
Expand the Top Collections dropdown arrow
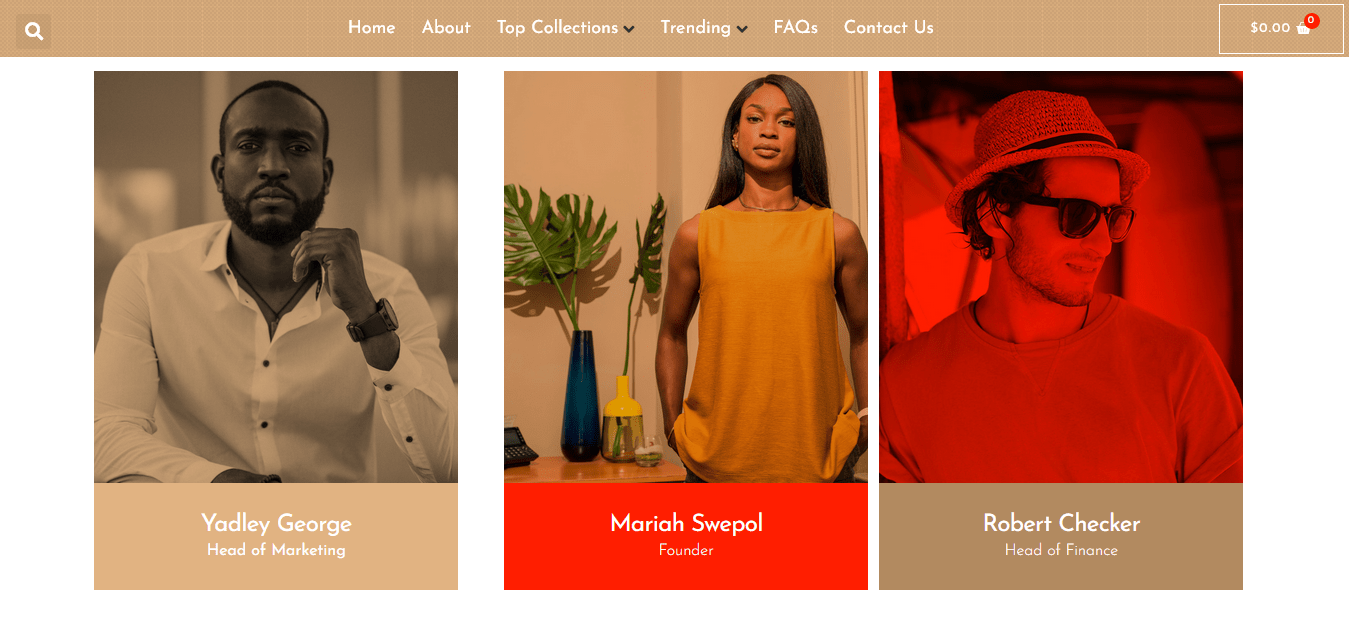point(629,29)
